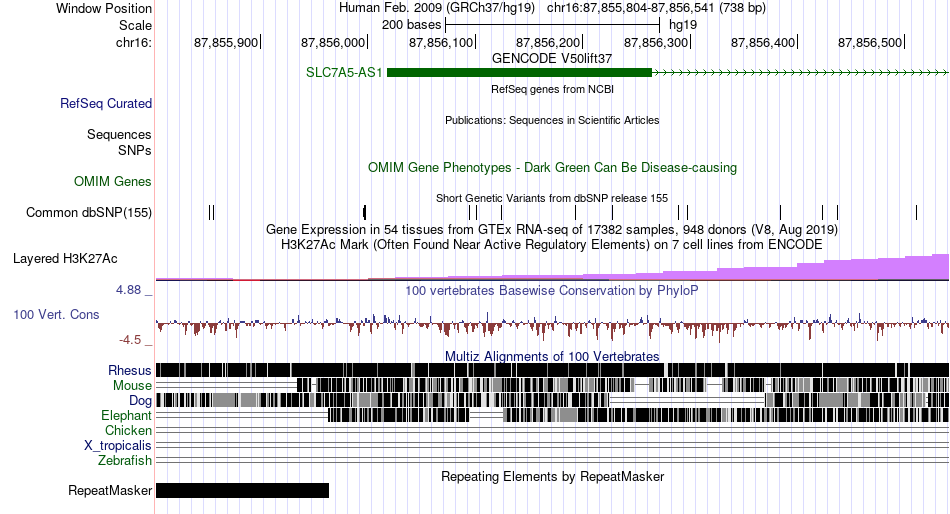Screen dimensions: 950x514
Task: Click the GTEx Gene Expression track title
Action: (x=552, y=230)
